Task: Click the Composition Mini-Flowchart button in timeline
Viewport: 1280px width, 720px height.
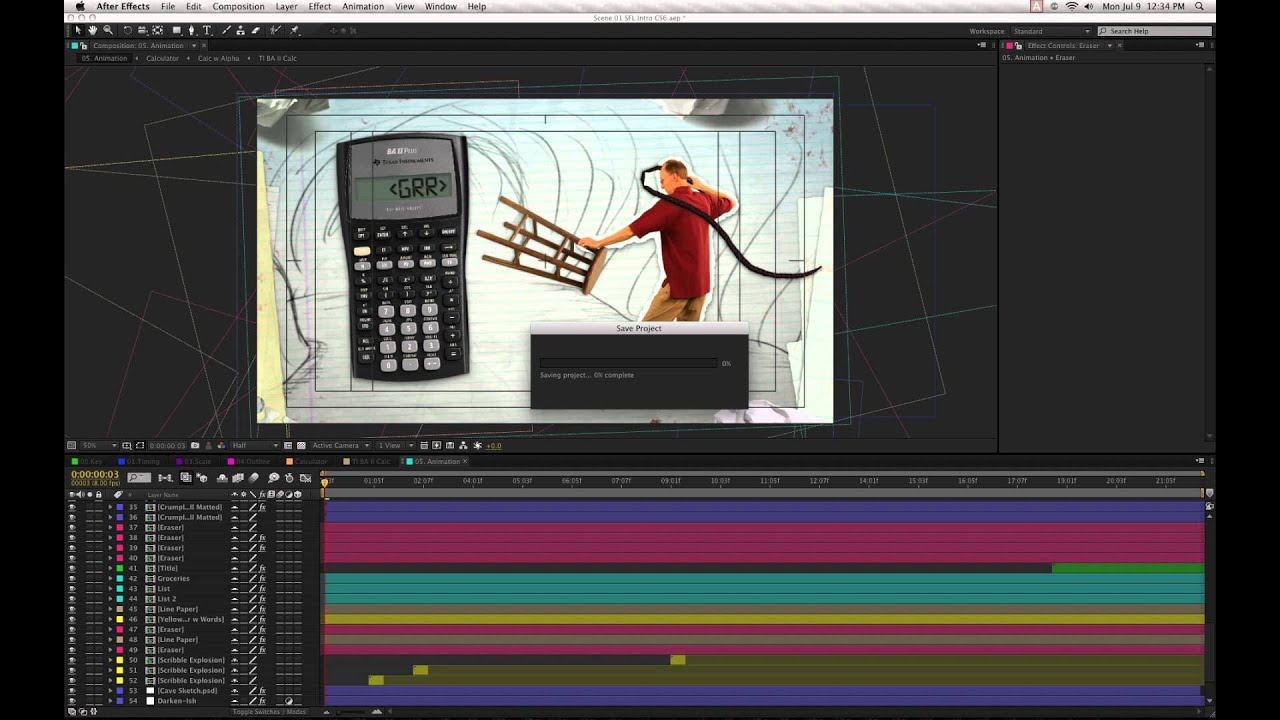Action: [x=165, y=478]
